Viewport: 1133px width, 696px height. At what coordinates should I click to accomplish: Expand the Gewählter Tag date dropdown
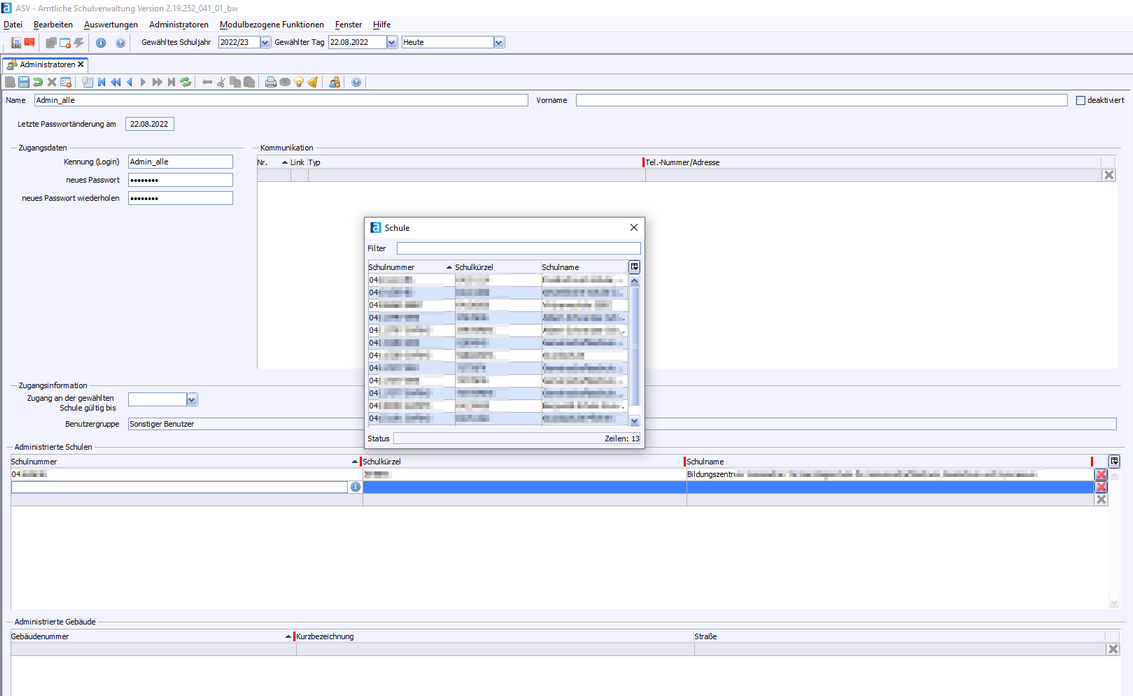pos(391,43)
